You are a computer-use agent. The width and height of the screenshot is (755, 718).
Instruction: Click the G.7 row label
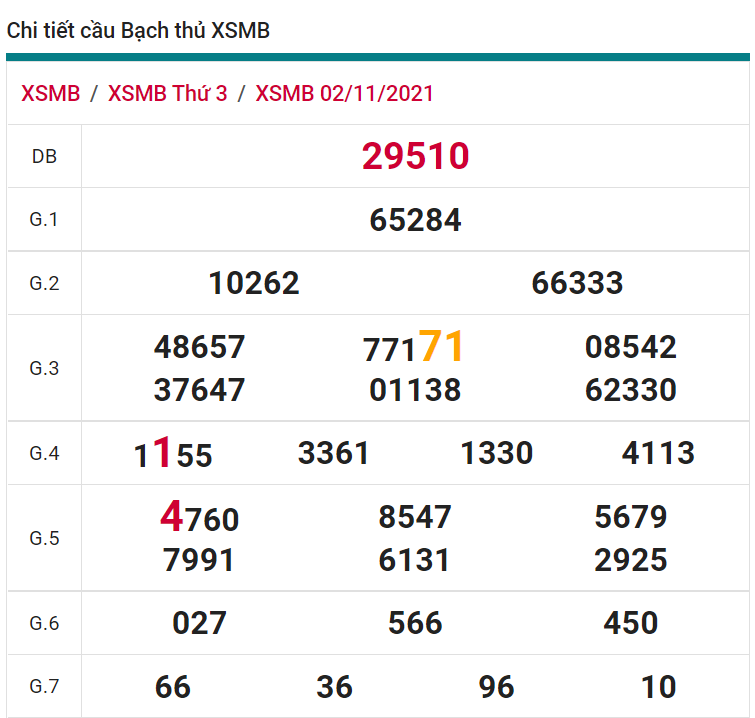44,687
